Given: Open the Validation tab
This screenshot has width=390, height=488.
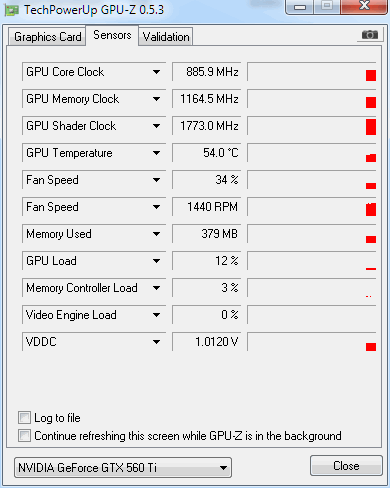Looking at the screenshot, I should (166, 37).
